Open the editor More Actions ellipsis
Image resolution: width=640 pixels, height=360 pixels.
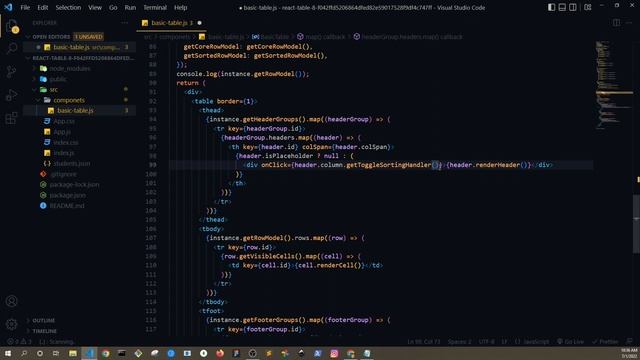coord(629,23)
